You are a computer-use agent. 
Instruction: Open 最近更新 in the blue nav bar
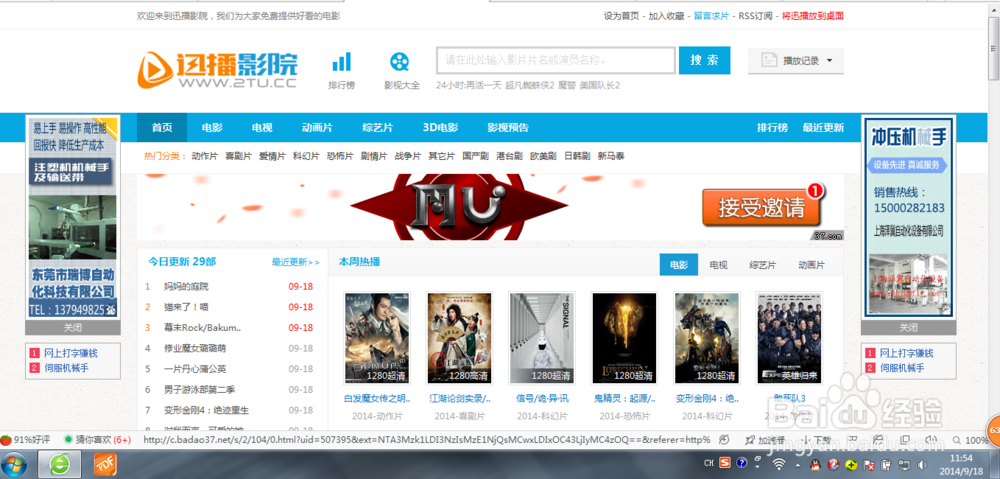coord(823,128)
